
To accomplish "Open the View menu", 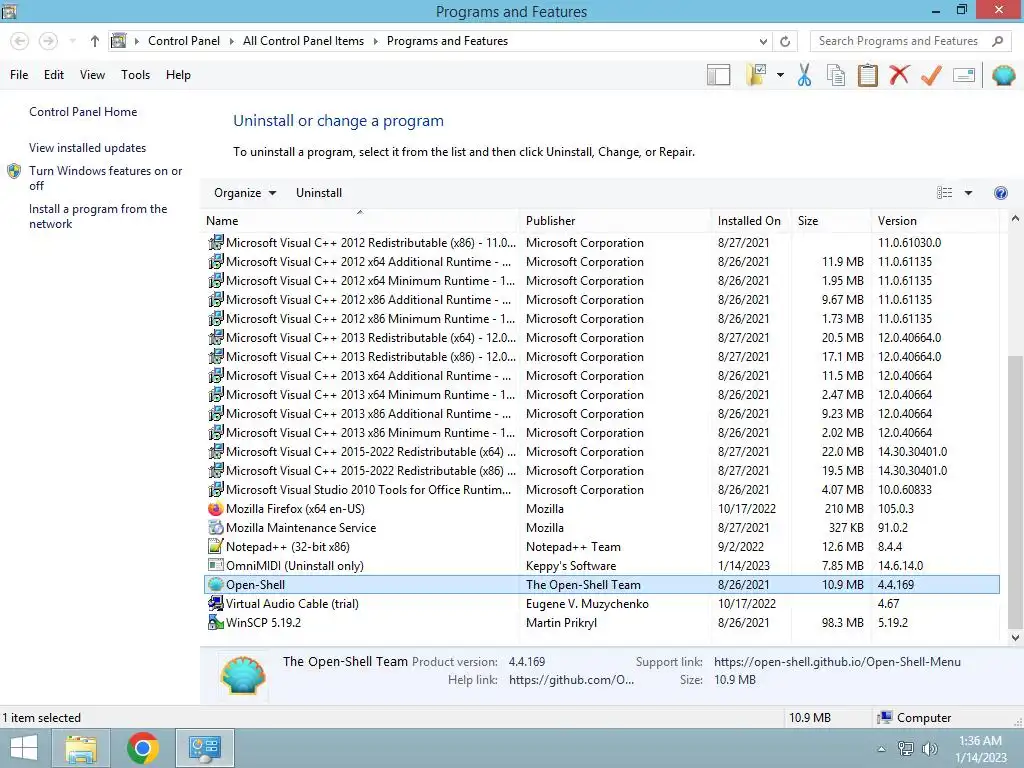I will [x=92, y=75].
